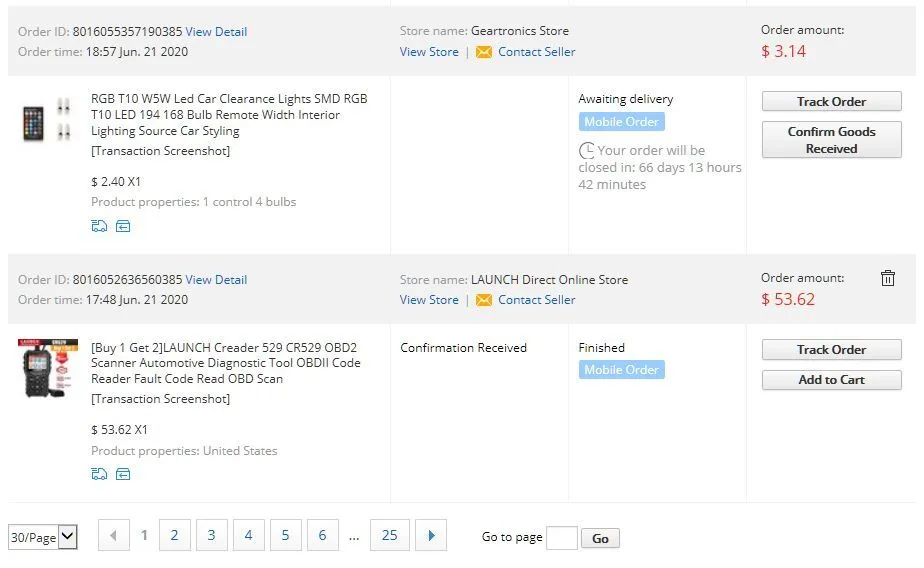Click return icon under RGB T10 product
Image resolution: width=924 pixels, height=568 pixels.
point(123,227)
